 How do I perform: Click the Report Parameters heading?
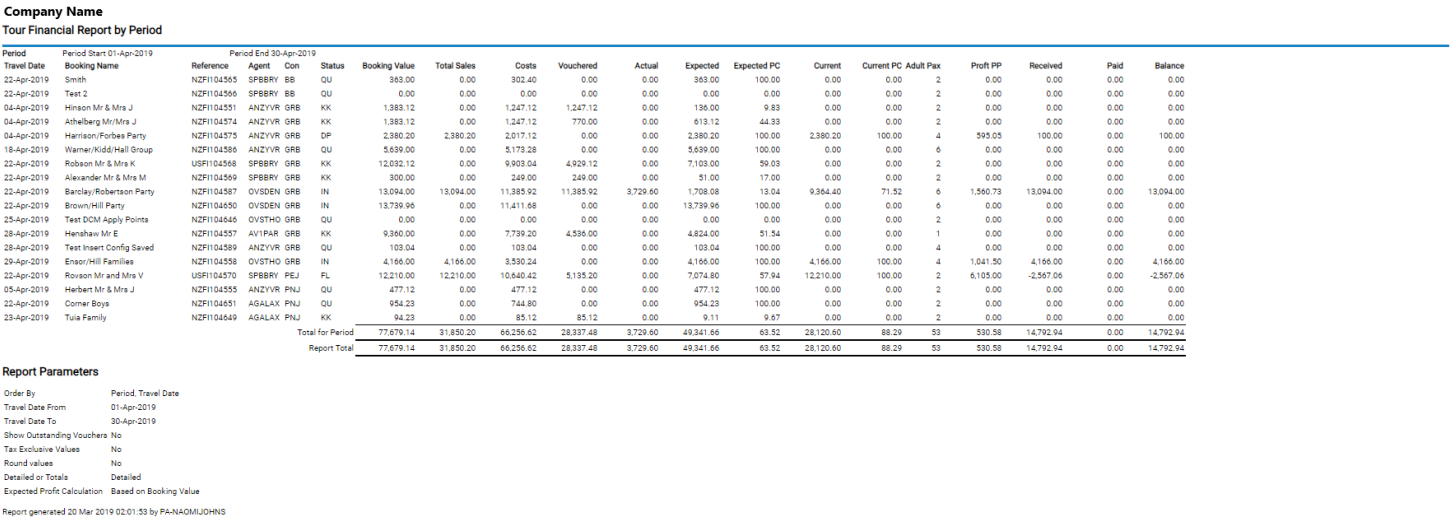50,372
